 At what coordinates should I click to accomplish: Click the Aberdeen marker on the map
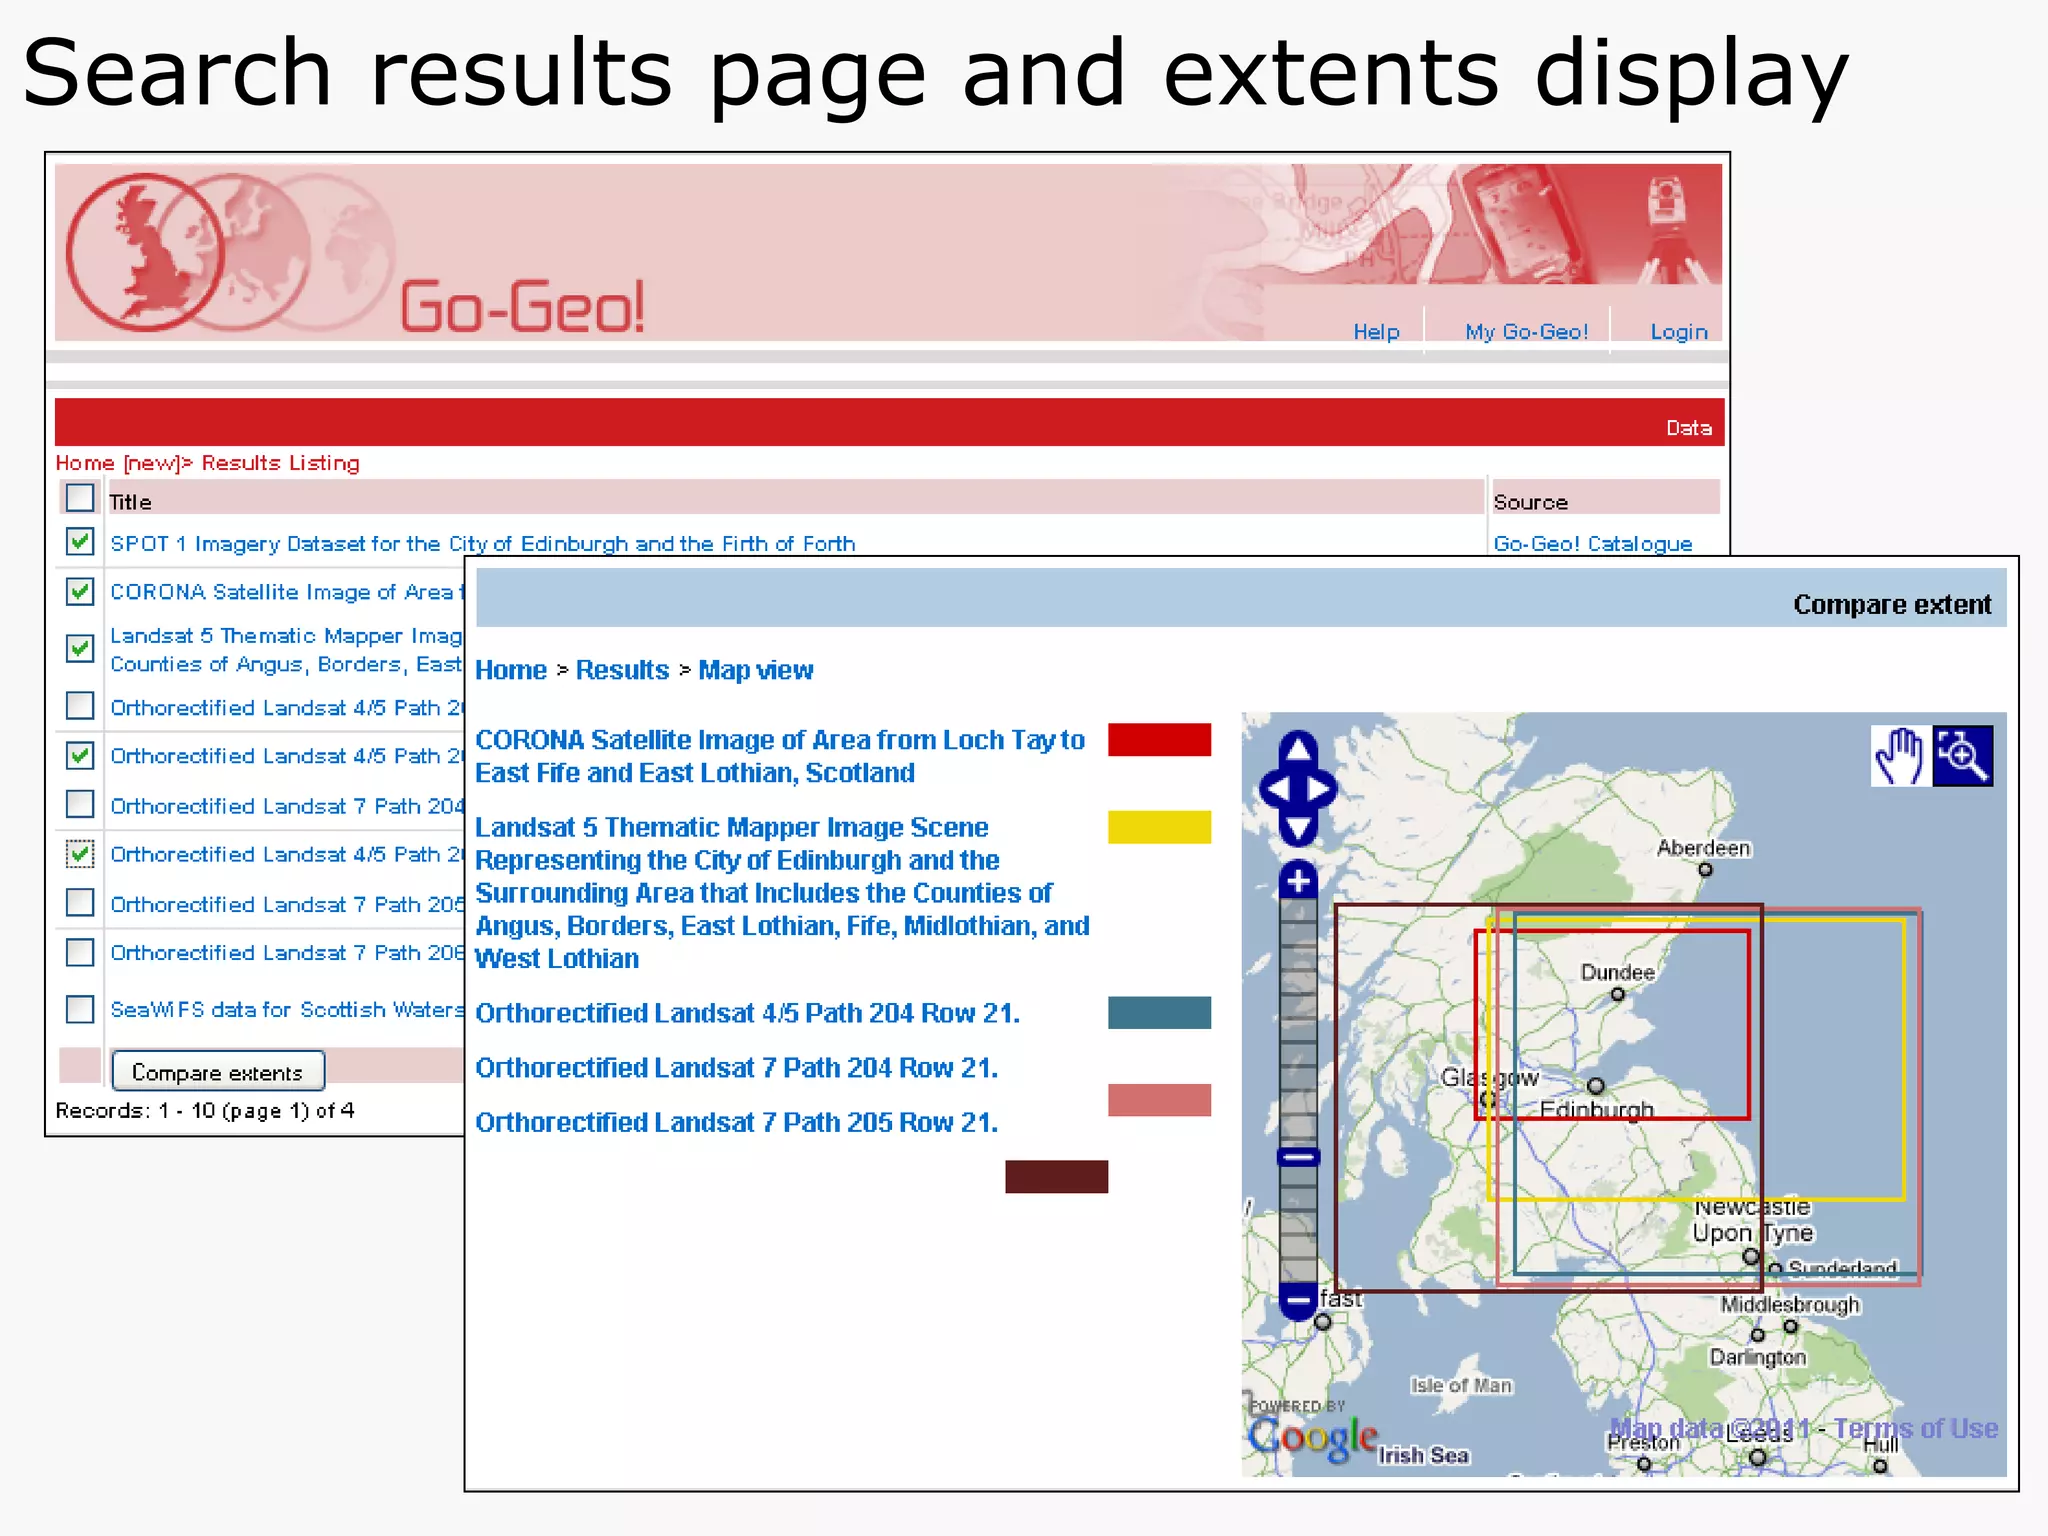(1705, 870)
